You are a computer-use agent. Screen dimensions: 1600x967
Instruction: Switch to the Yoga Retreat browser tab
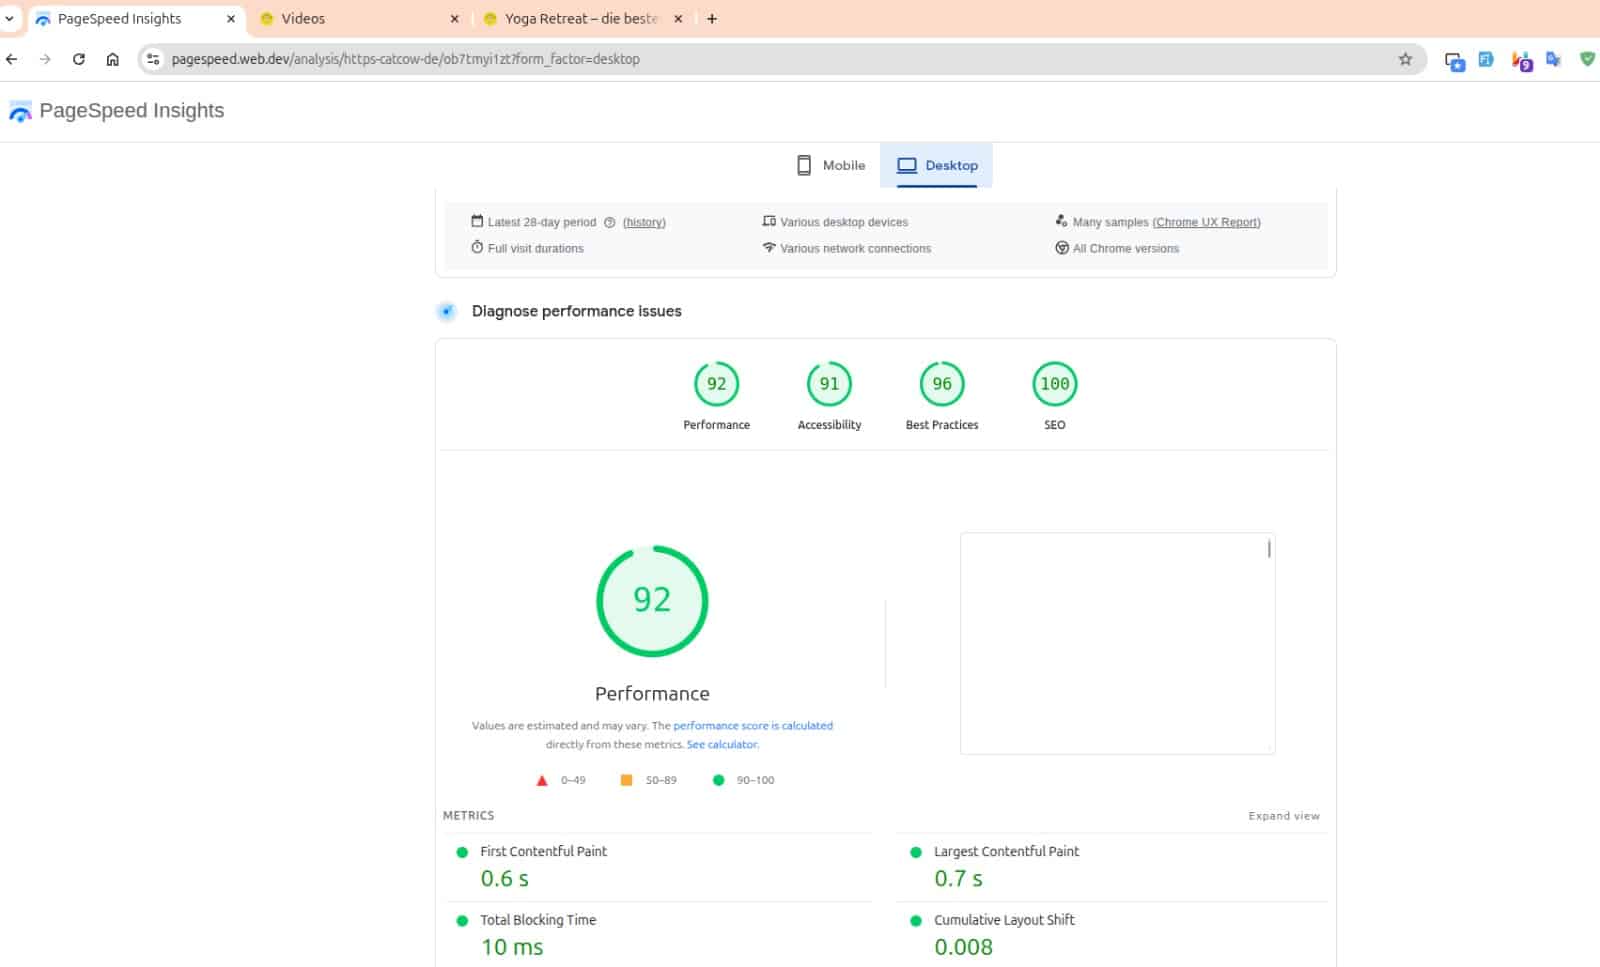point(583,18)
